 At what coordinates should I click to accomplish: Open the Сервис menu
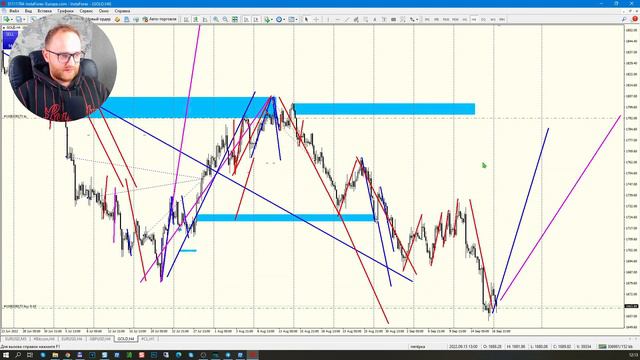tap(86, 11)
